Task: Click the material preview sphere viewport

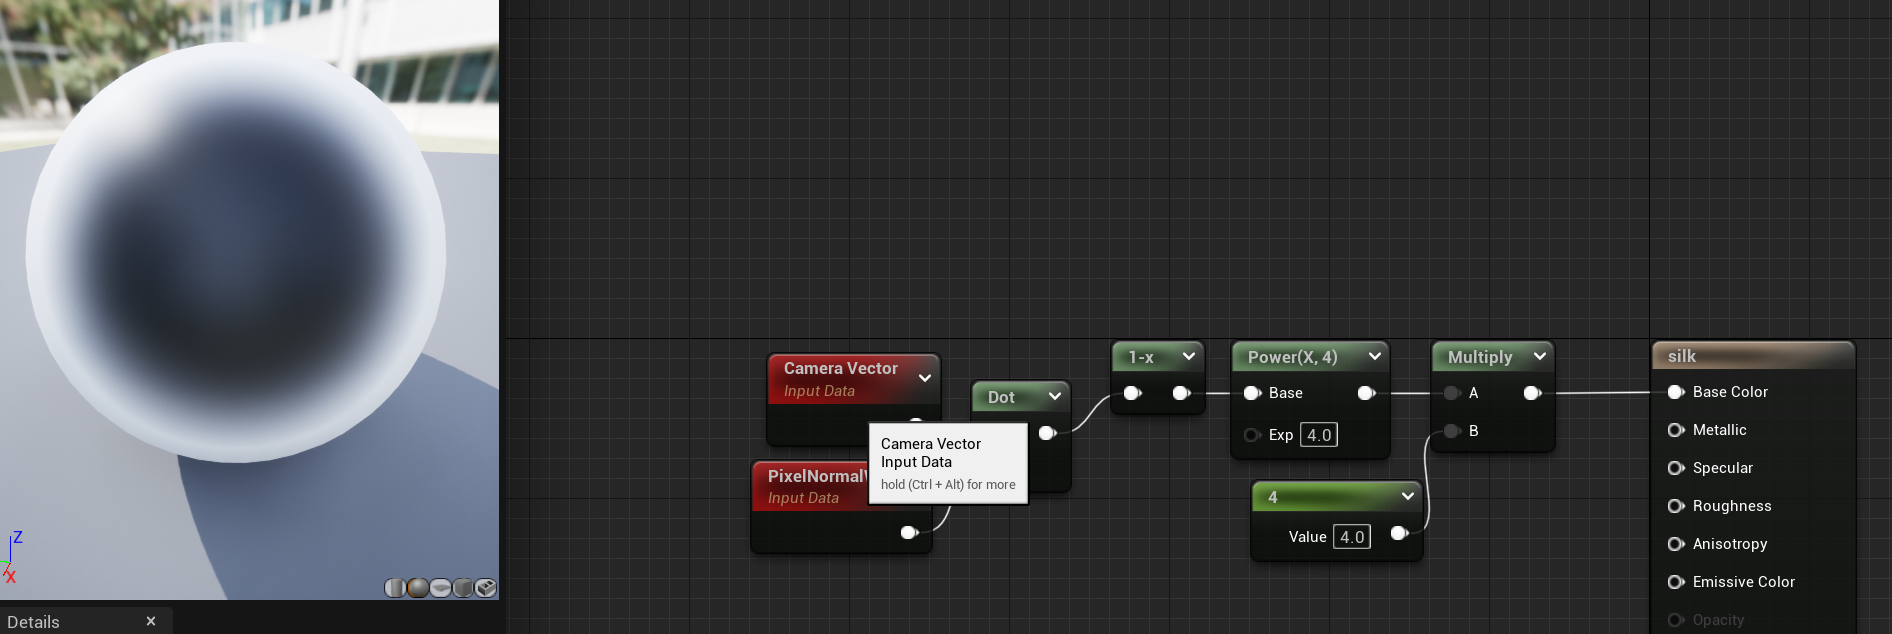Action: pos(237,253)
